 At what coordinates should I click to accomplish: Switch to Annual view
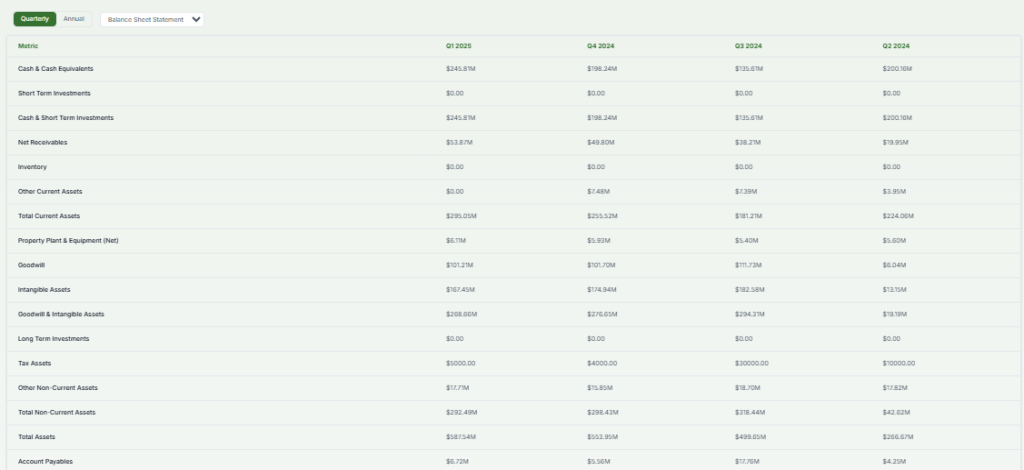74,19
